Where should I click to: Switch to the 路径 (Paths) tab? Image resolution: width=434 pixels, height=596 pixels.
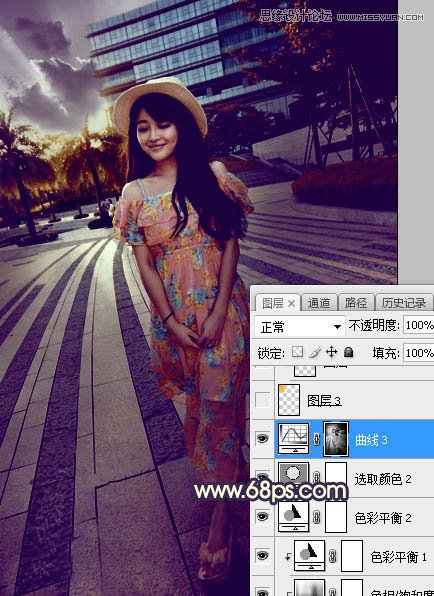(x=355, y=303)
